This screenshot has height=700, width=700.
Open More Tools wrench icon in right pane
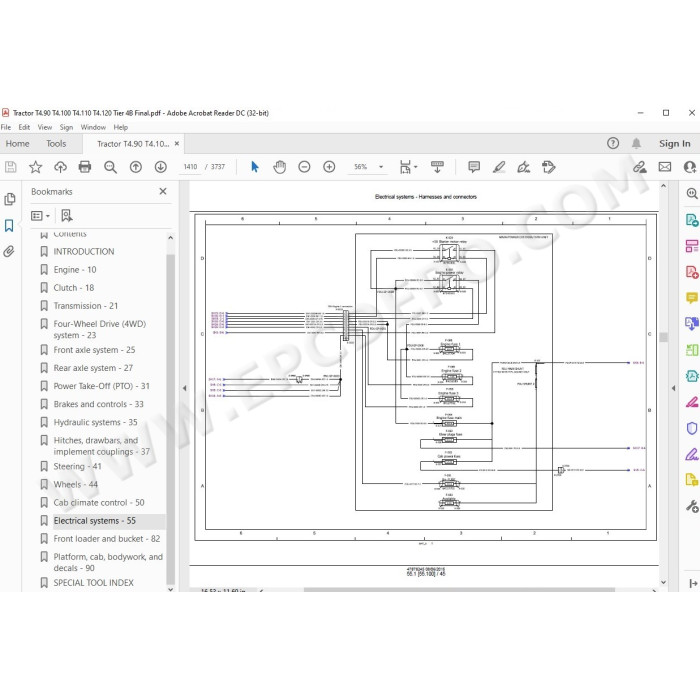(x=692, y=506)
